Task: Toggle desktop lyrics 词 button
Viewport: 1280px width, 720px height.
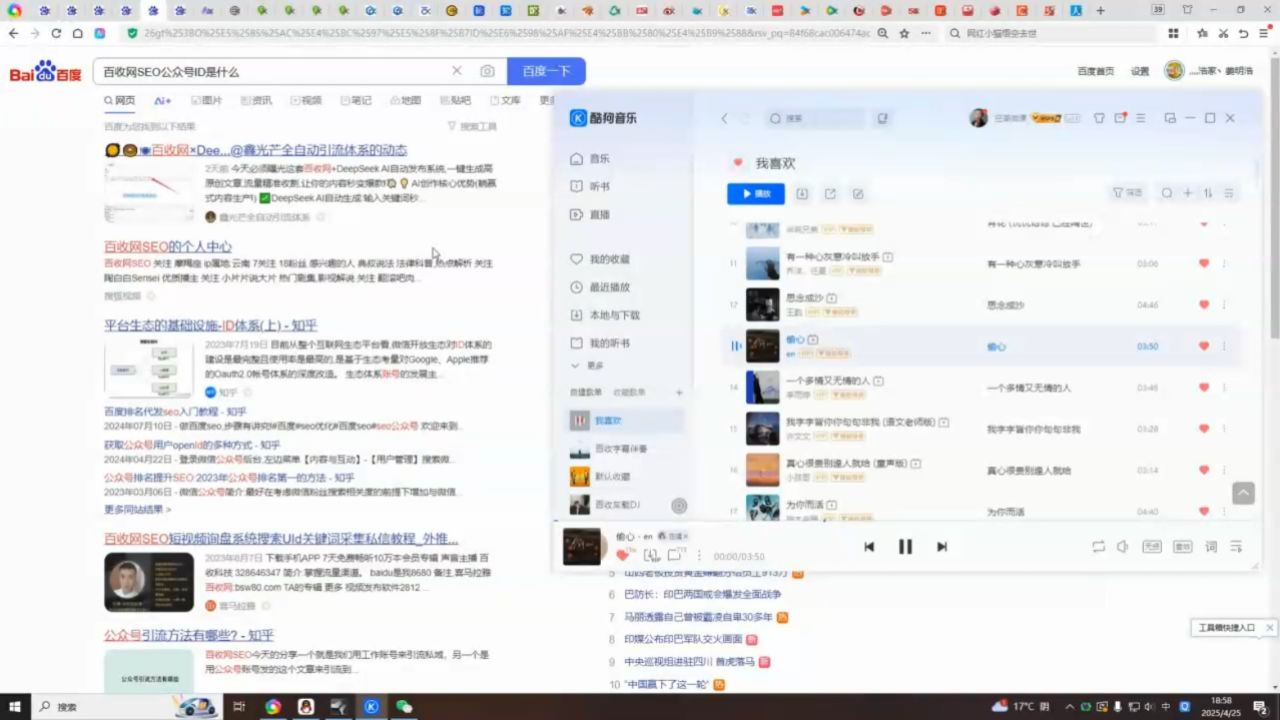Action: click(1211, 547)
